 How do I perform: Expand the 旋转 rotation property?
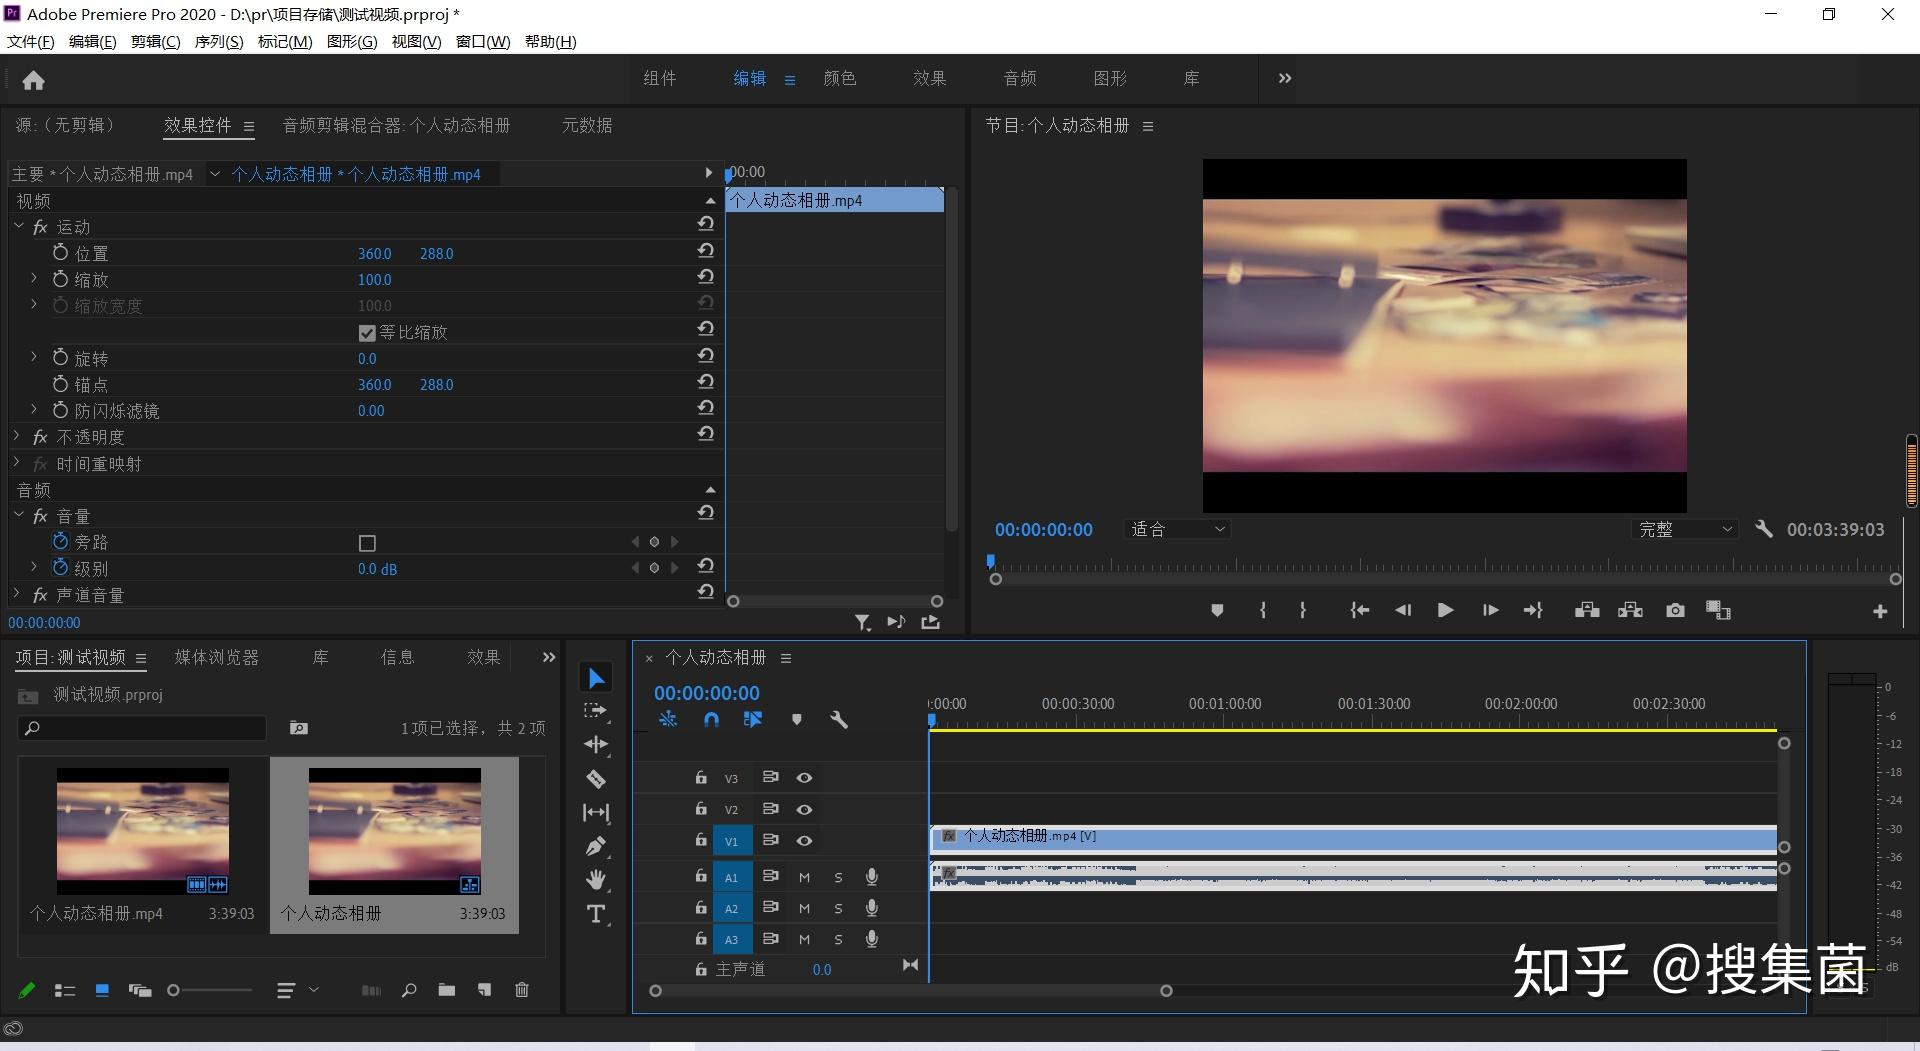[x=33, y=356]
